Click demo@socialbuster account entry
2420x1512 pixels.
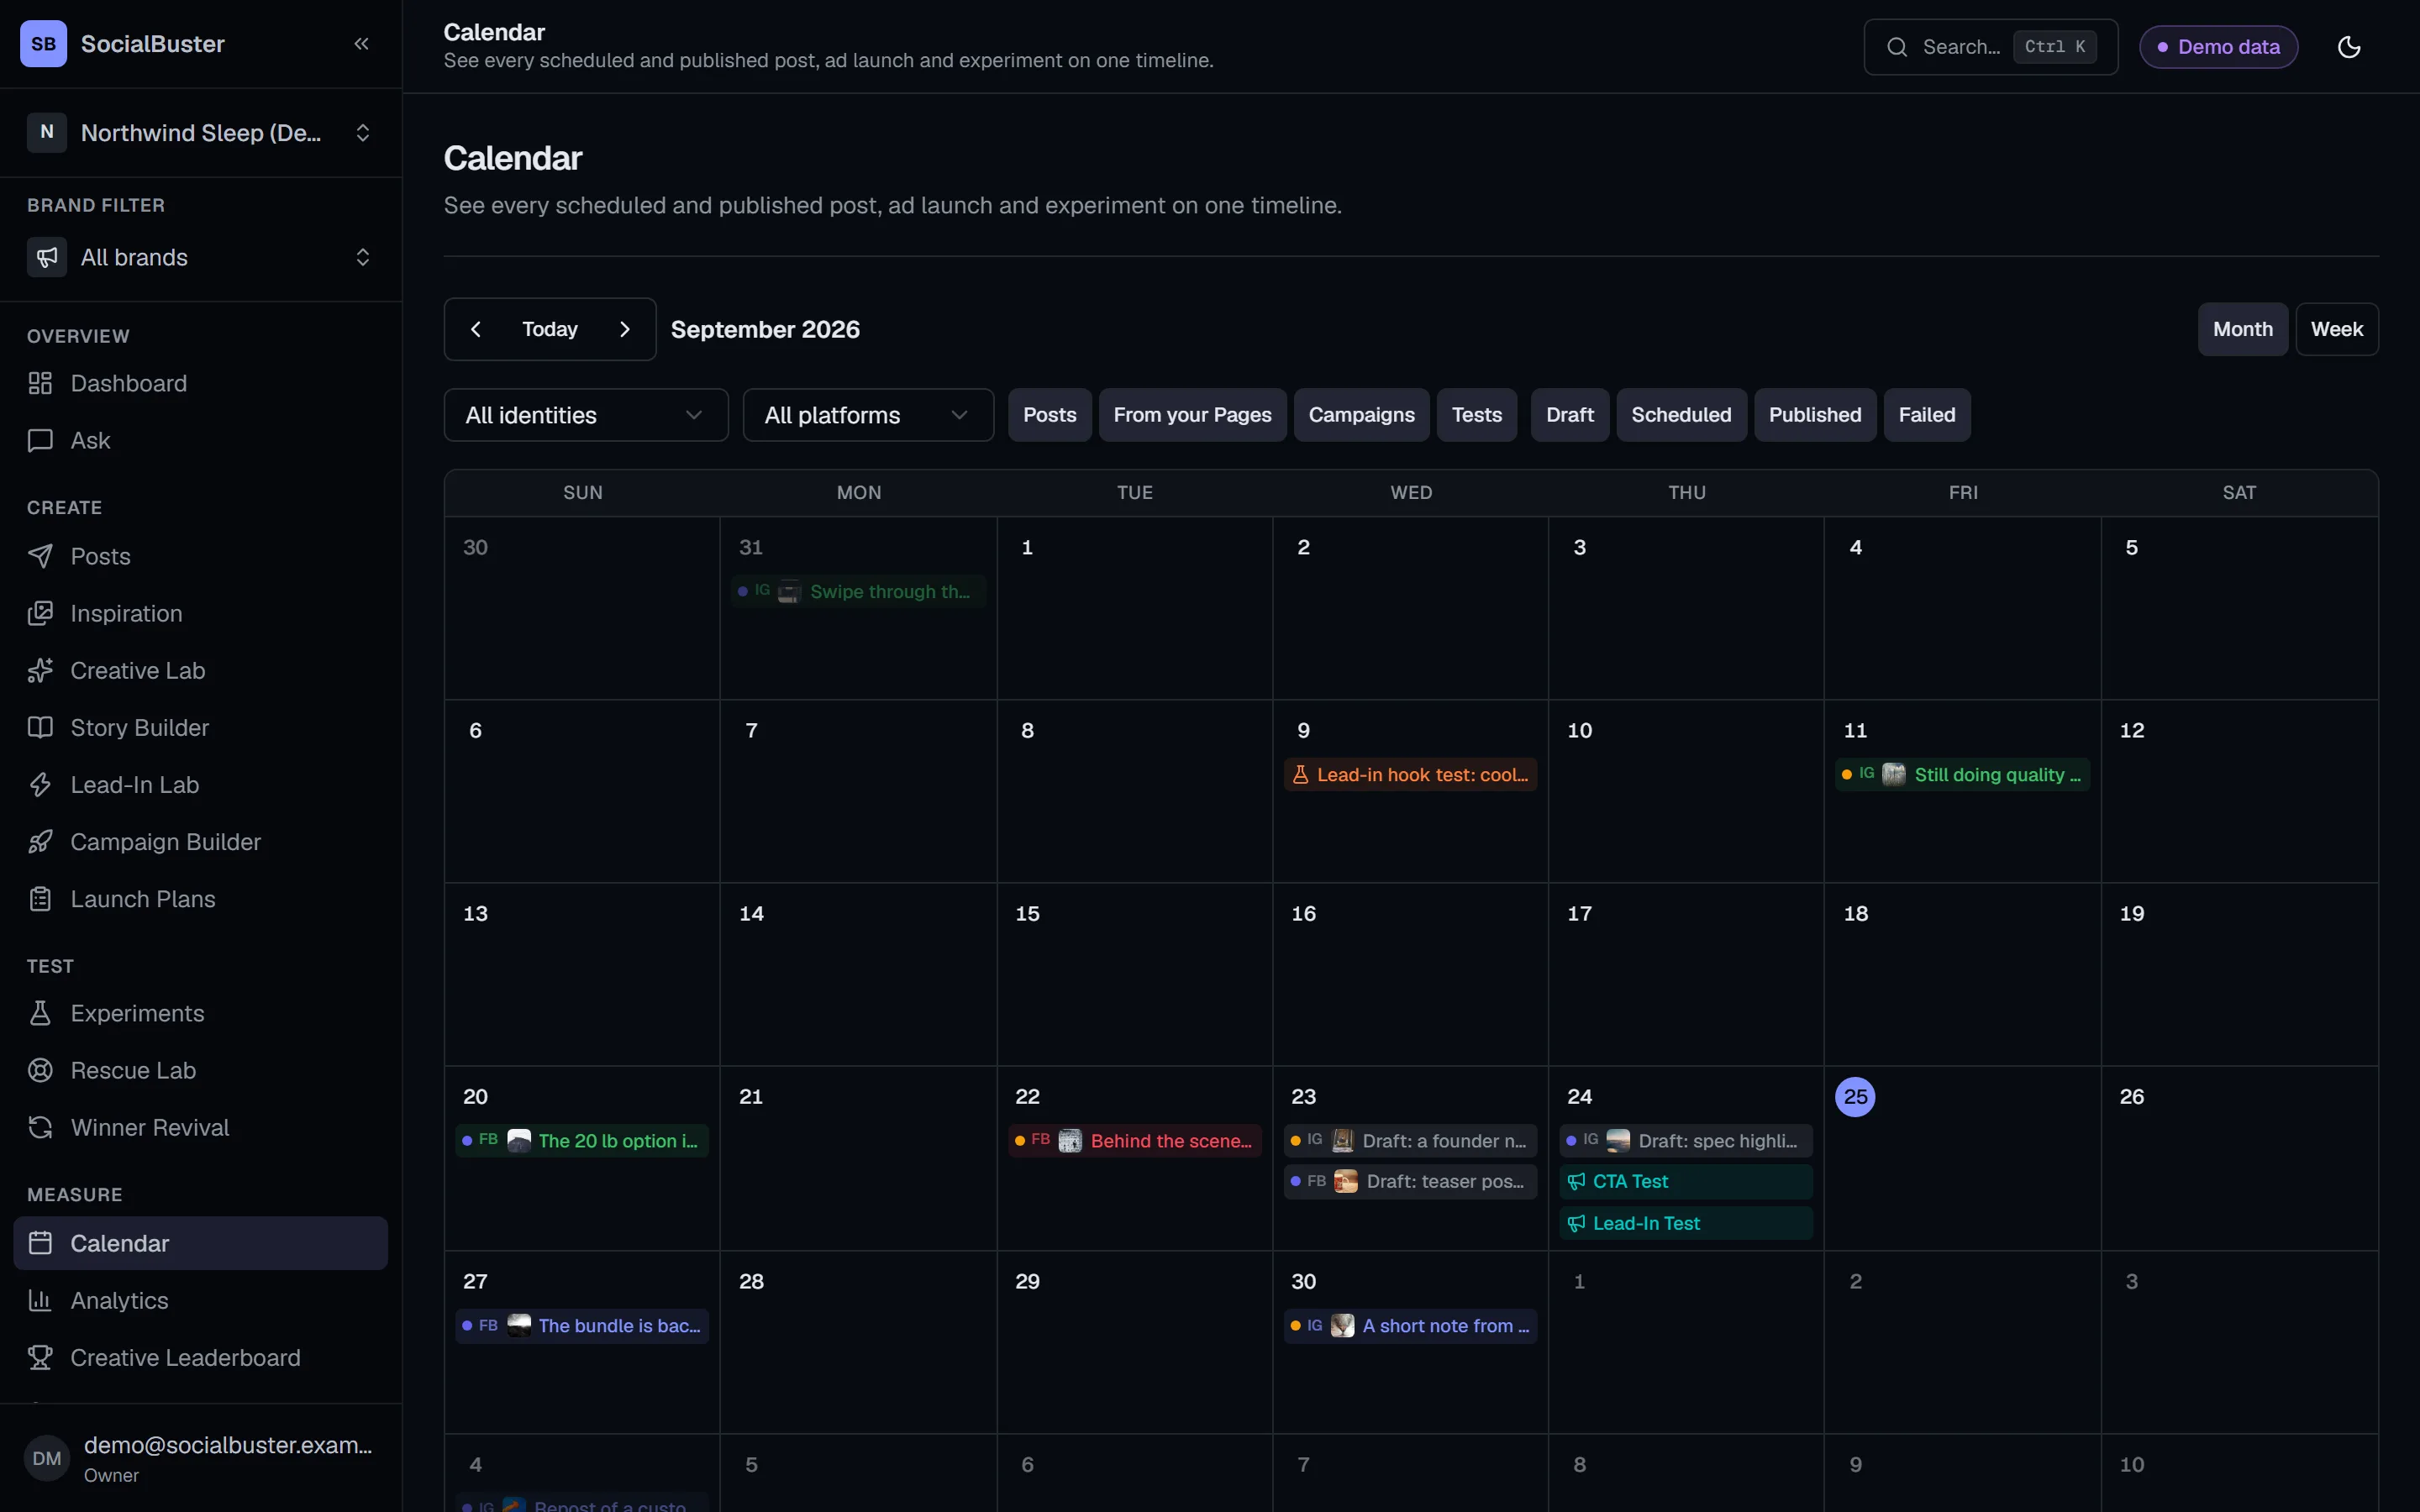(x=201, y=1459)
